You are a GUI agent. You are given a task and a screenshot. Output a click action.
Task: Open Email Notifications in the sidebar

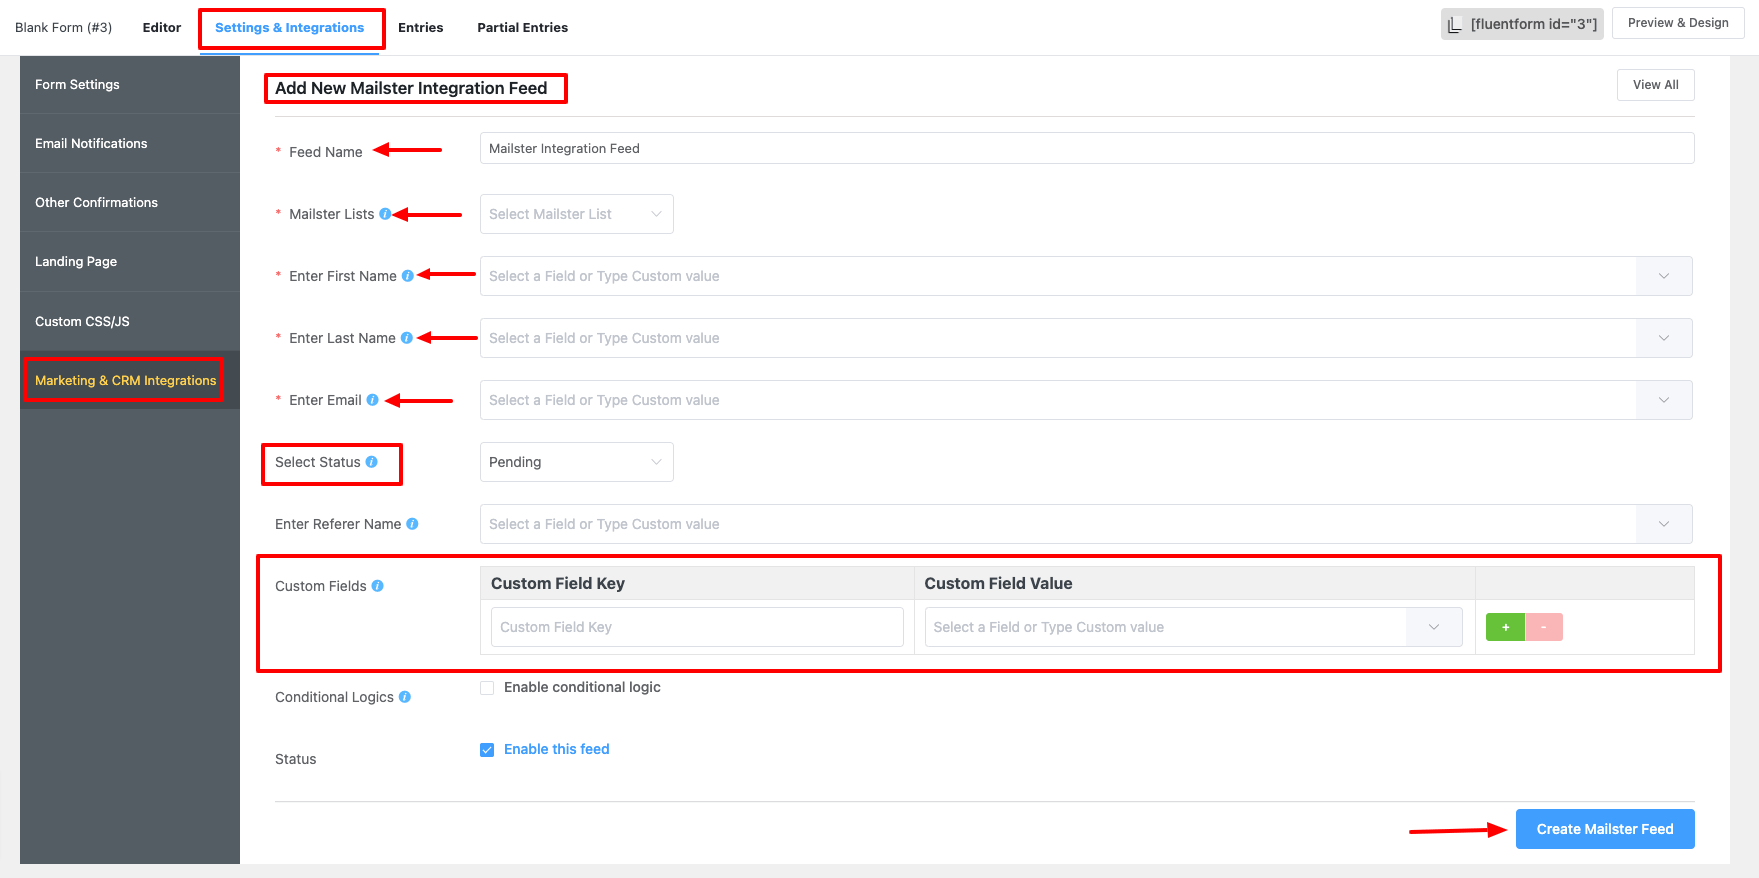pos(91,144)
